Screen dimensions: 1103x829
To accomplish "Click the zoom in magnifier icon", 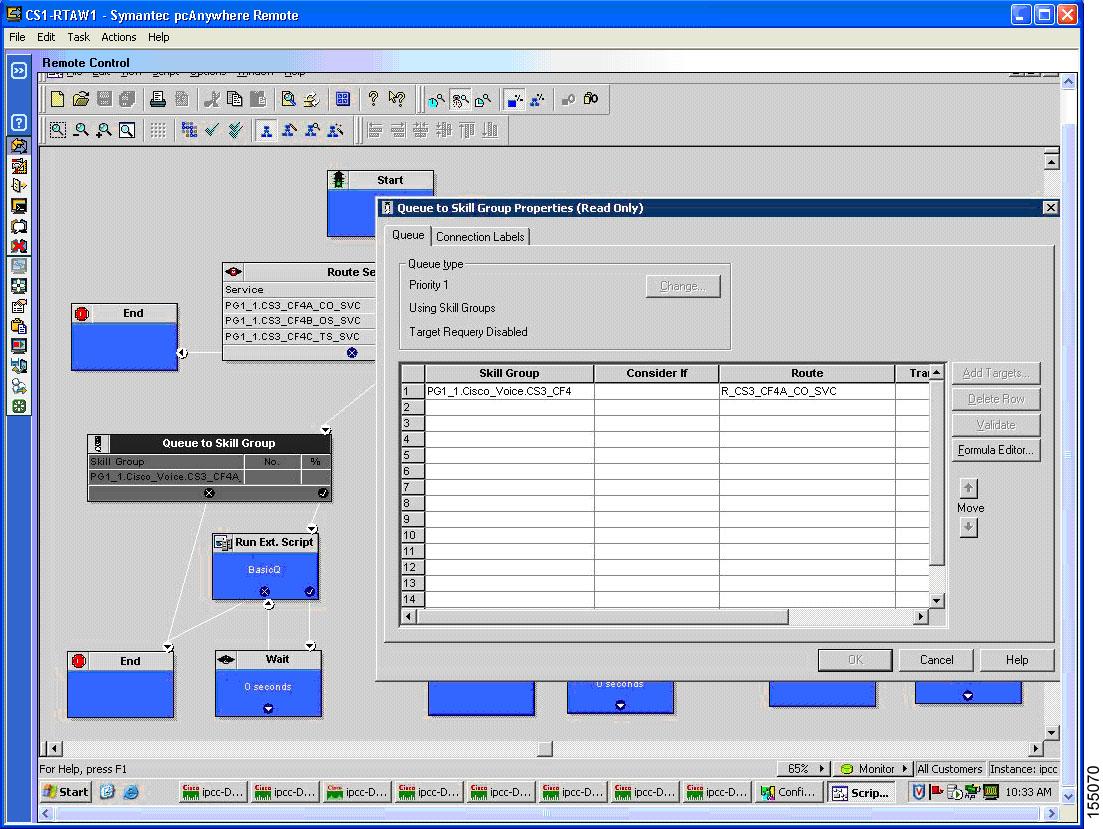I will (104, 130).
